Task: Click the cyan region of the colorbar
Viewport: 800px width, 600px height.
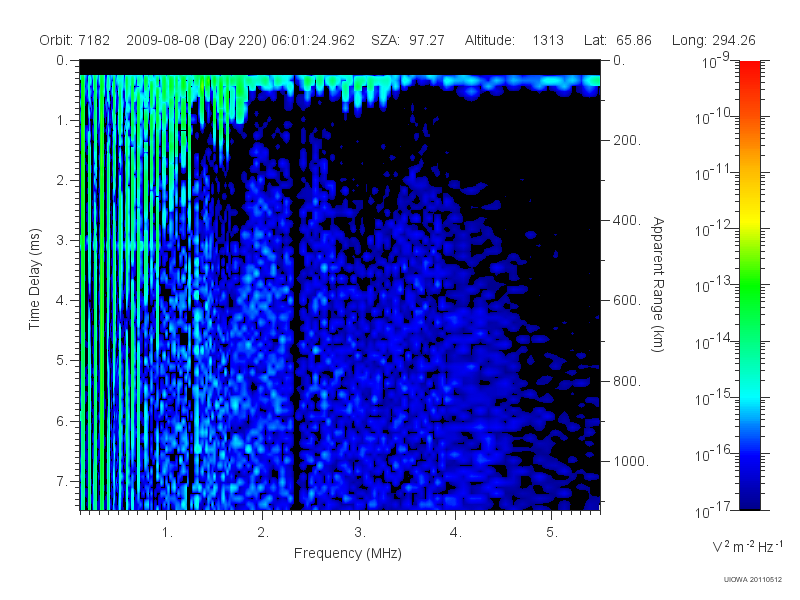Action: point(749,393)
